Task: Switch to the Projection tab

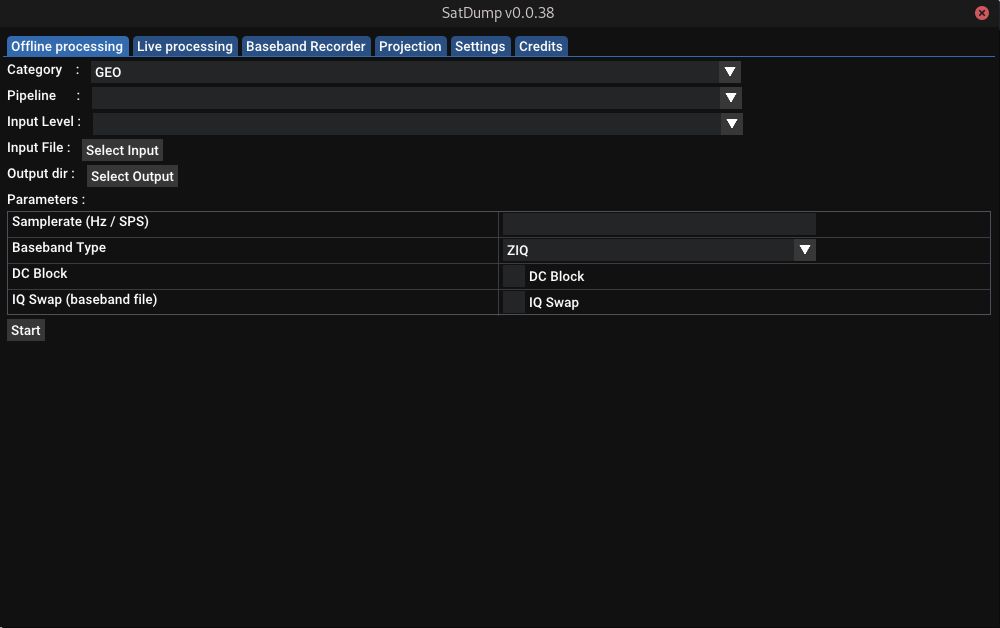Action: pyautogui.click(x=410, y=46)
